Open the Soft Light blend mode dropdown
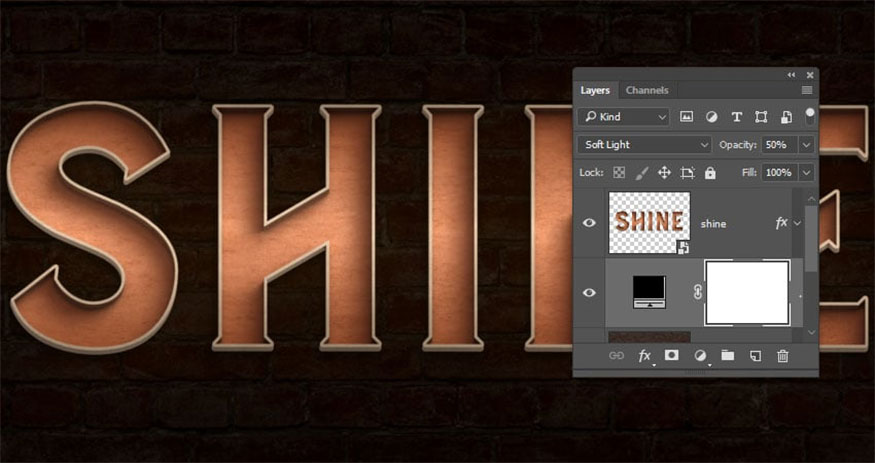 644,145
